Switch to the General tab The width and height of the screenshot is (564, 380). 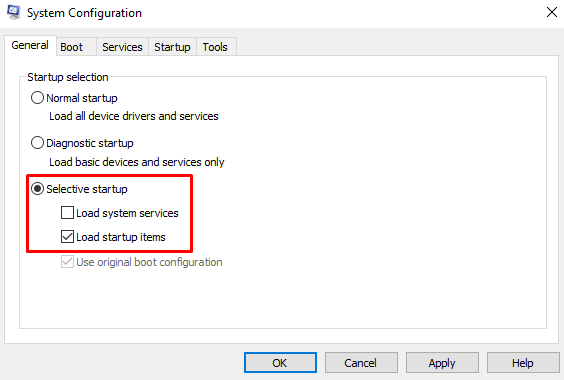coord(30,46)
